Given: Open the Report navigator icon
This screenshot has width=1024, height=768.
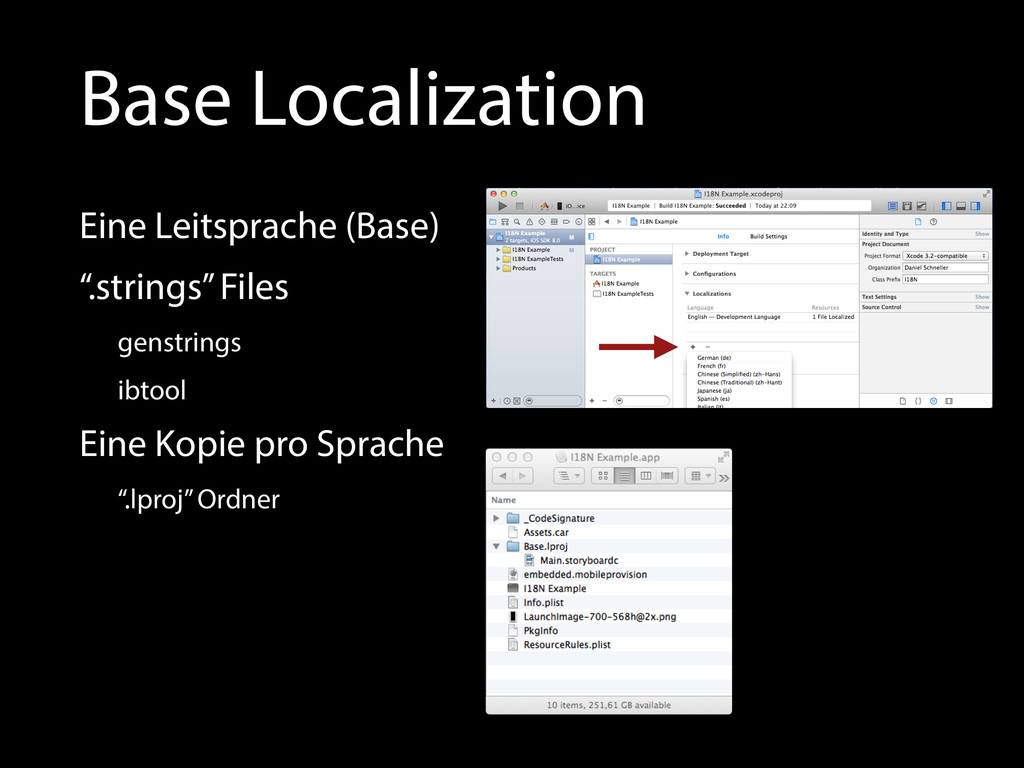Looking at the screenshot, I should 578,221.
